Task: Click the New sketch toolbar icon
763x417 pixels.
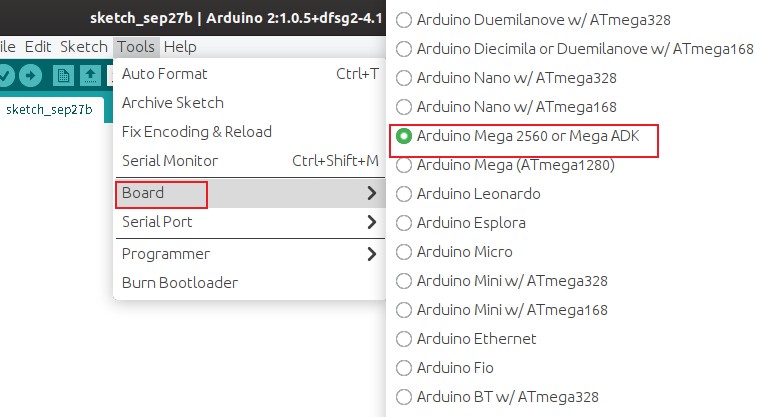Action: (x=63, y=75)
